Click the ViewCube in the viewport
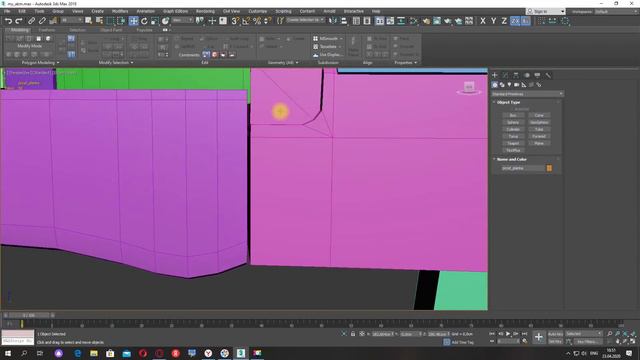The width and height of the screenshot is (640, 360). point(469,87)
